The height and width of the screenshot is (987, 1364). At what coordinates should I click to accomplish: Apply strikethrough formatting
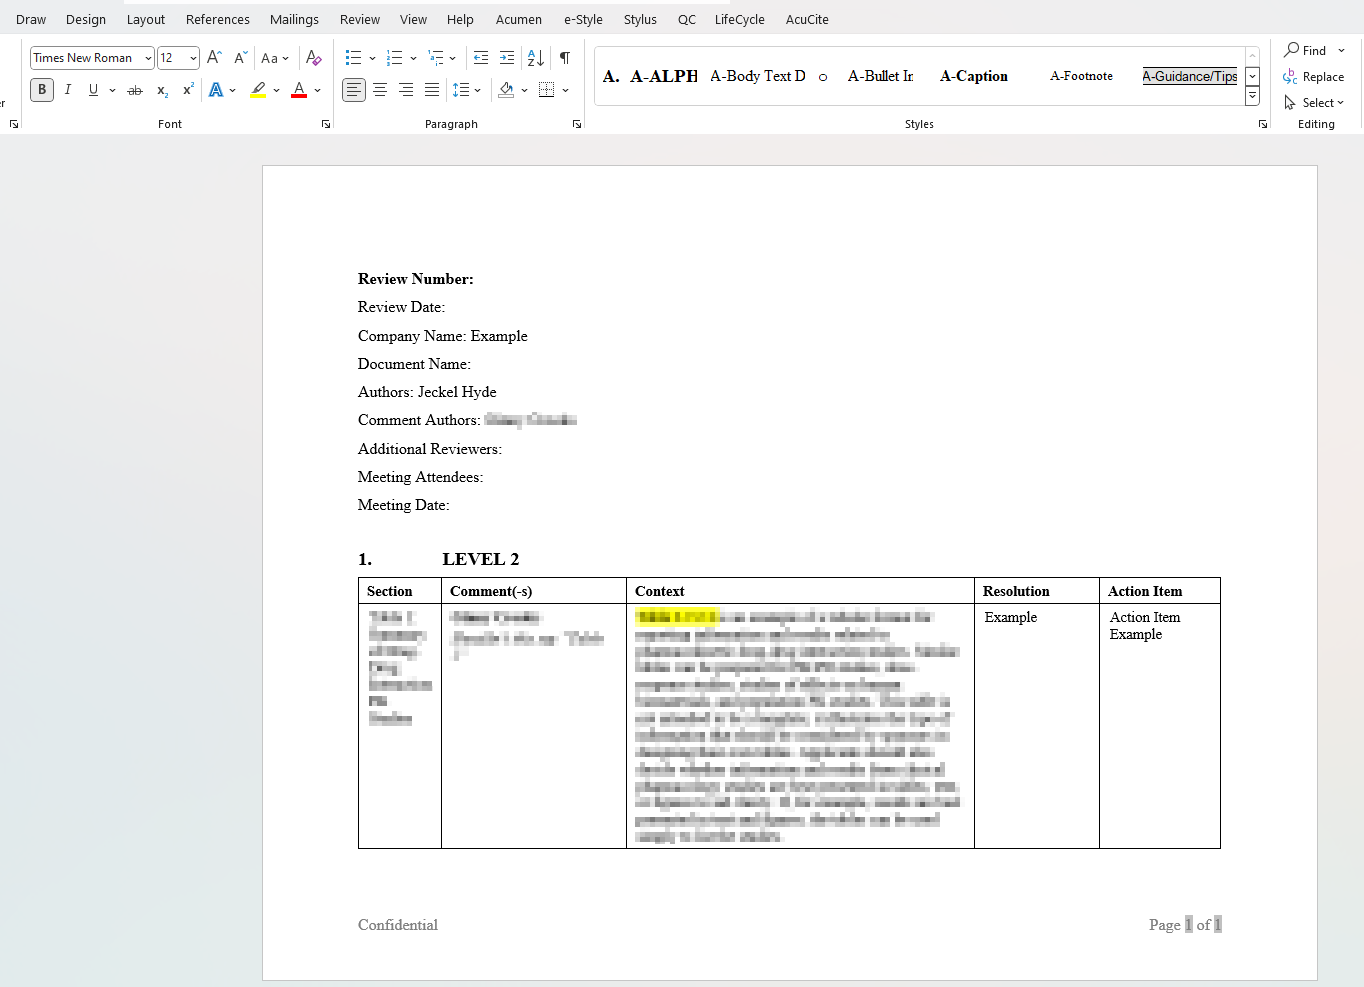(x=135, y=90)
